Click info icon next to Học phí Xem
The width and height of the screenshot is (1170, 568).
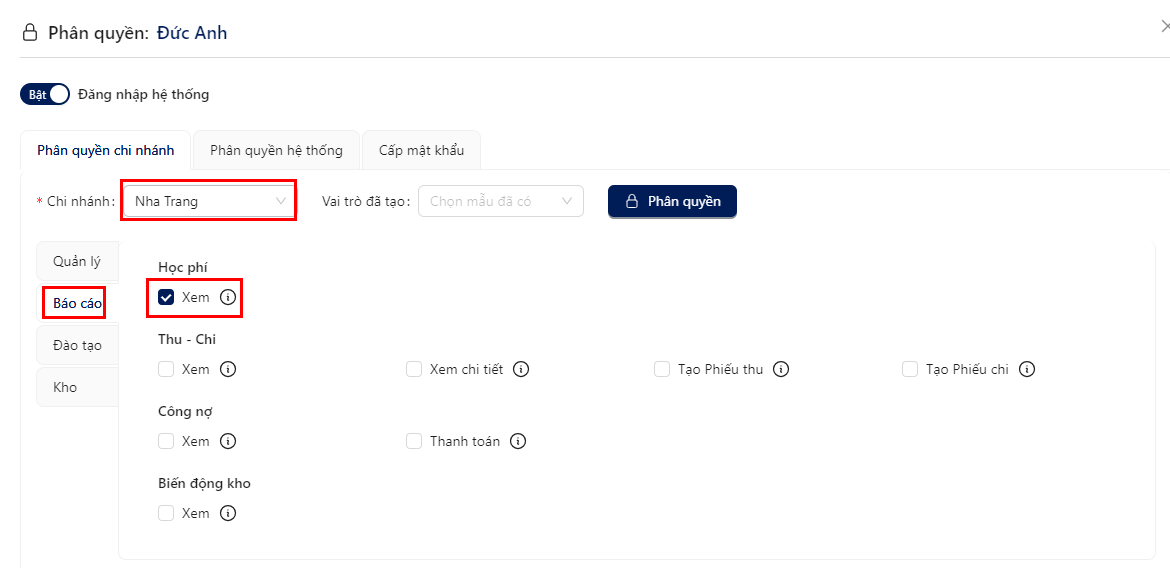click(x=228, y=297)
